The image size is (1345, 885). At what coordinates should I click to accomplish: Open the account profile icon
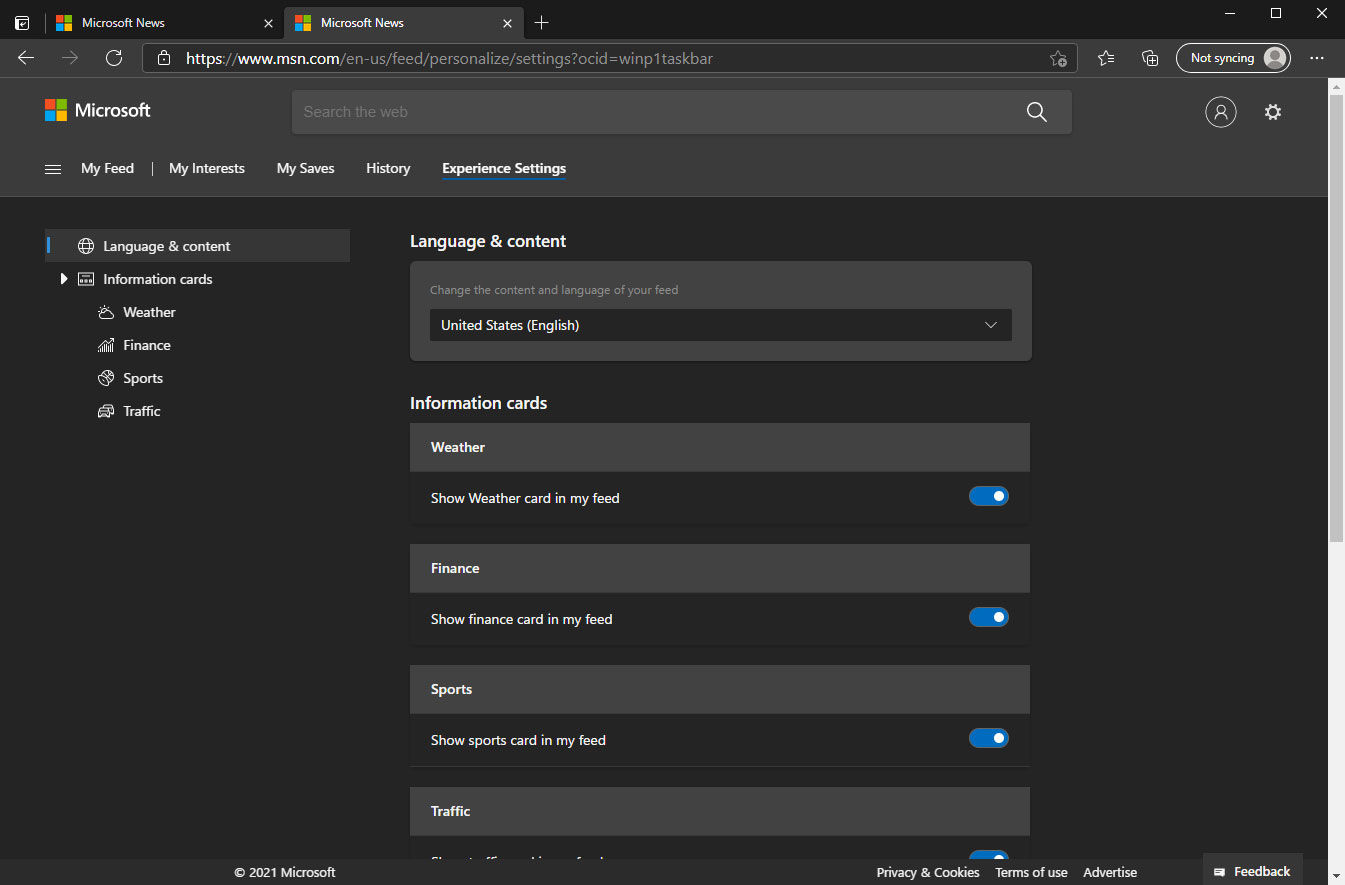[x=1220, y=112]
